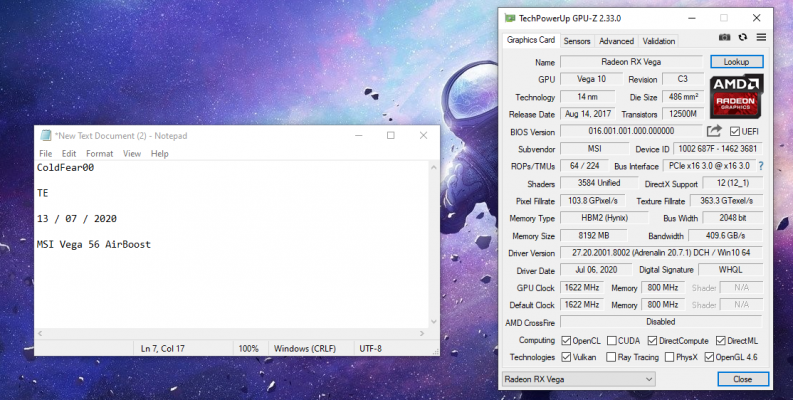Click Notepad's horizontal scrollbar right arrow

tap(422, 333)
